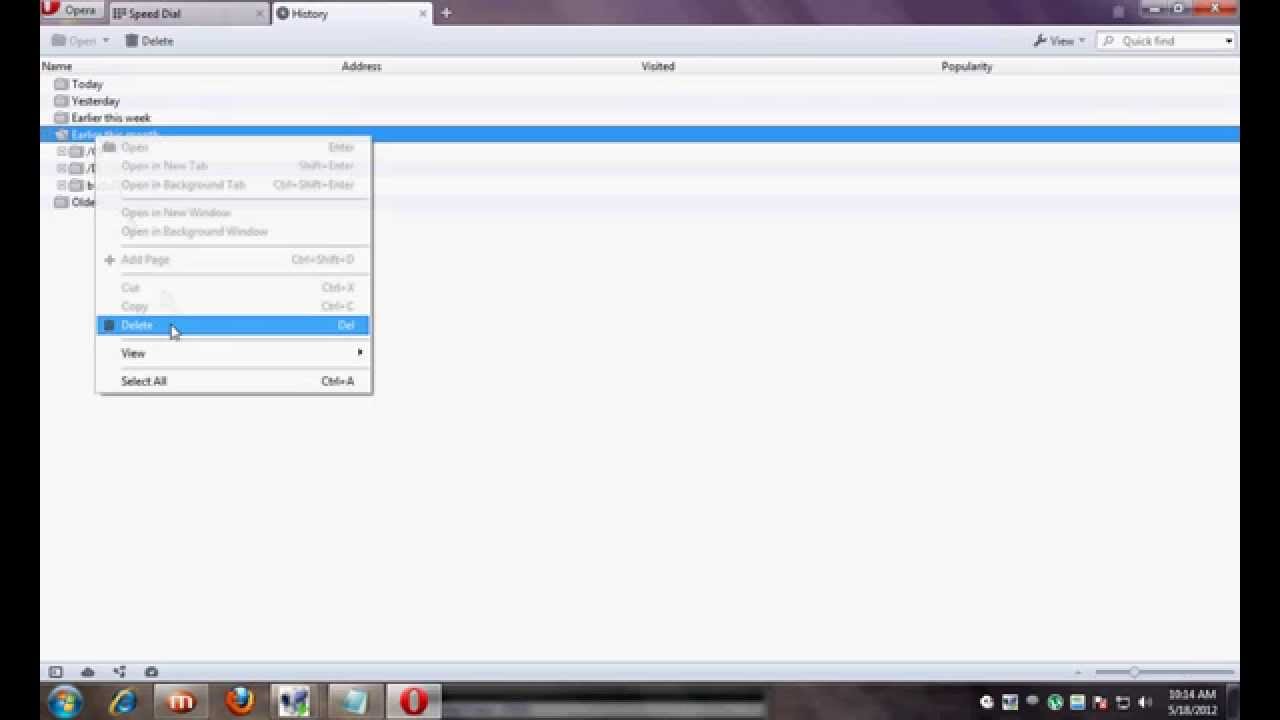Open the Windows Start menu
The image size is (1280, 720).
click(65, 701)
